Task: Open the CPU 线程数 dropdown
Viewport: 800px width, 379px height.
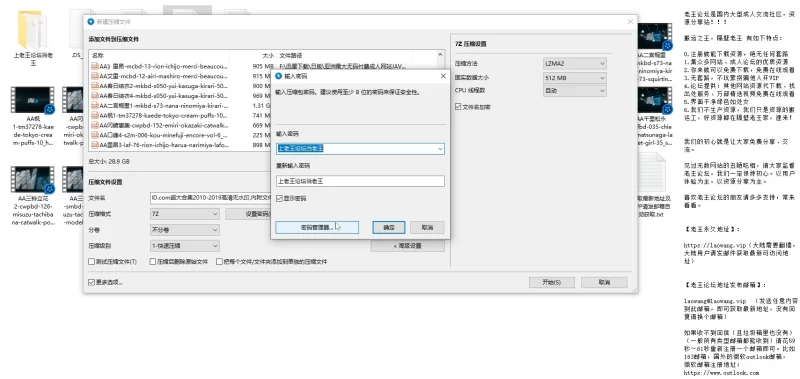Action: click(574, 91)
